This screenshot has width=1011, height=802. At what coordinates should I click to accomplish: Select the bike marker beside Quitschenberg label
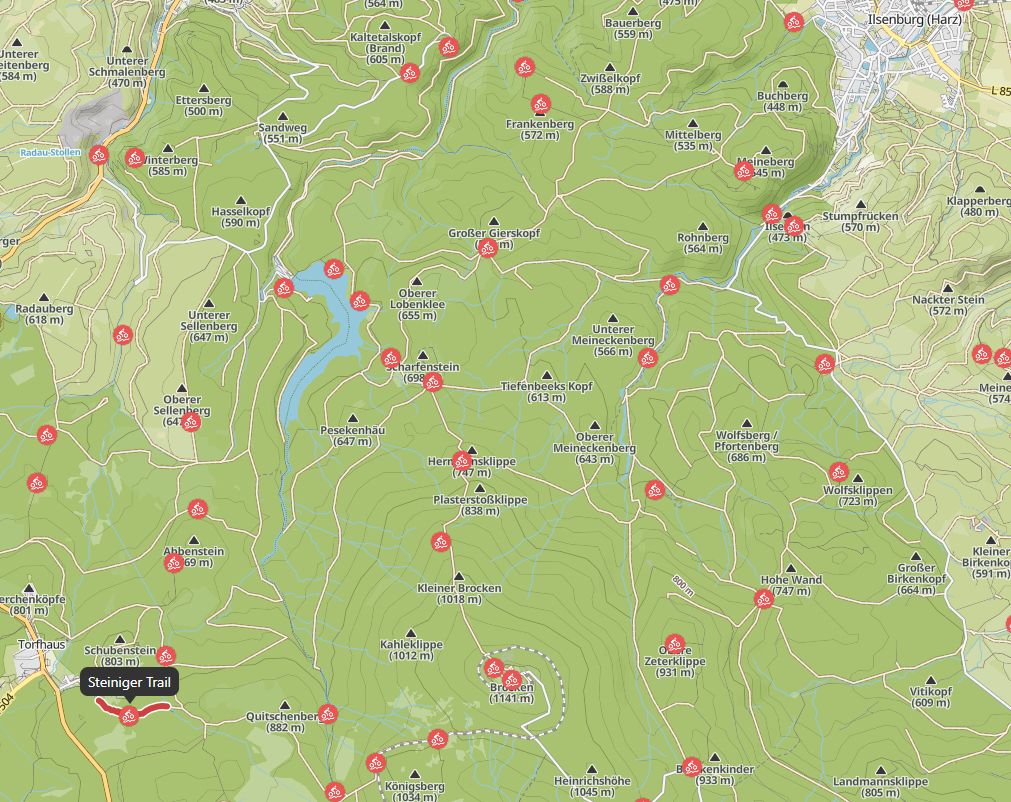(x=328, y=714)
